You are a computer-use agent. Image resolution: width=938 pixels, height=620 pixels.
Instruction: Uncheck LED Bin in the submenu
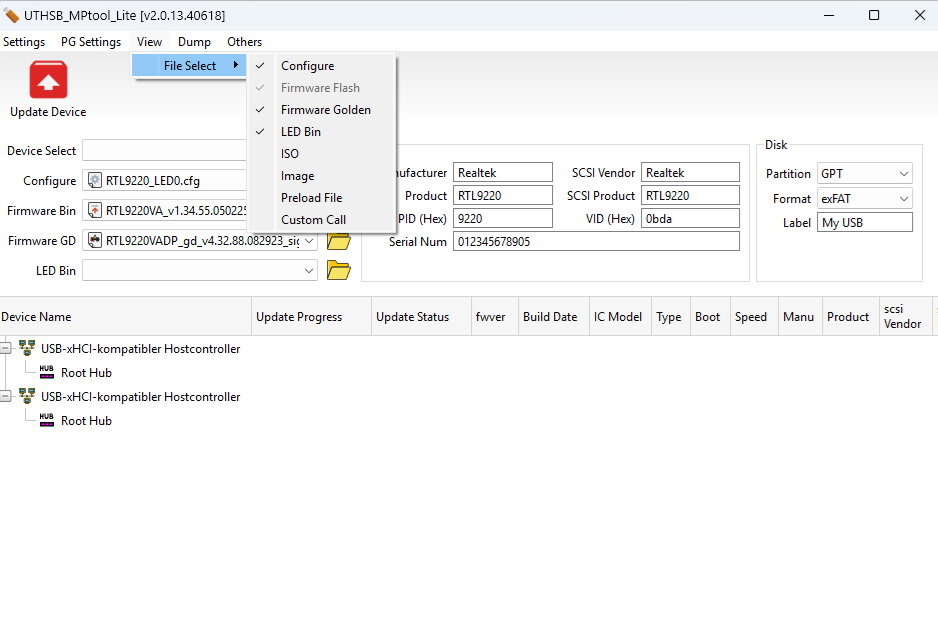click(x=300, y=132)
